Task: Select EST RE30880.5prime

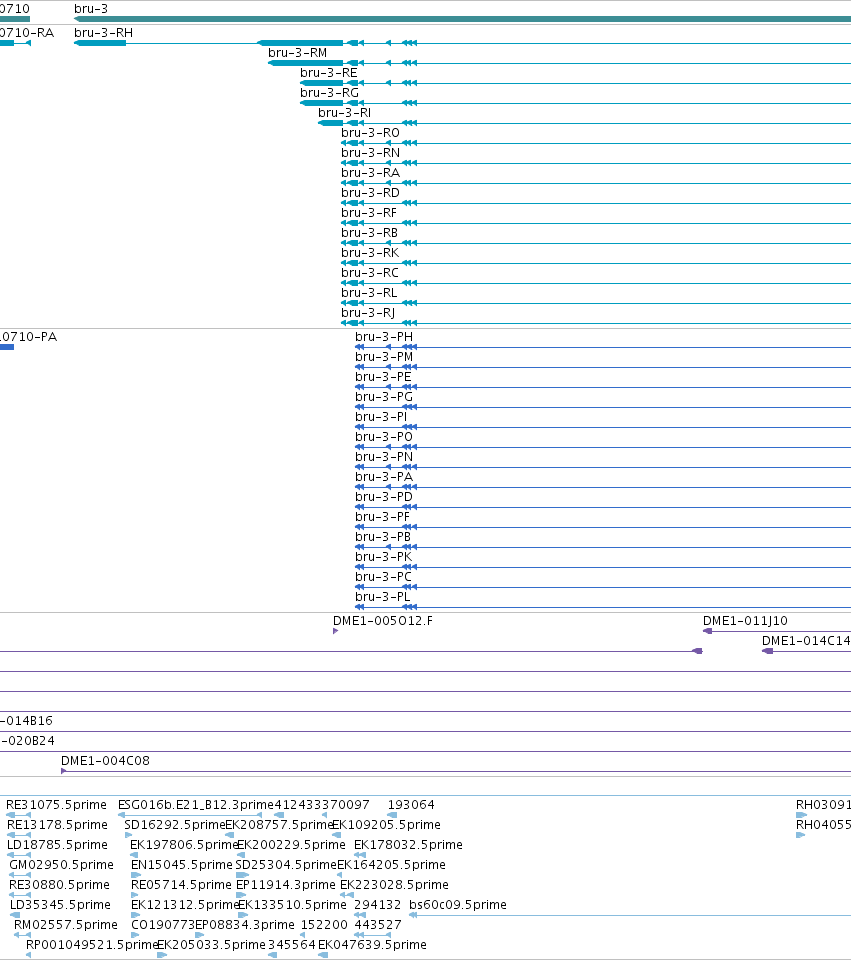Action: pos(59,885)
